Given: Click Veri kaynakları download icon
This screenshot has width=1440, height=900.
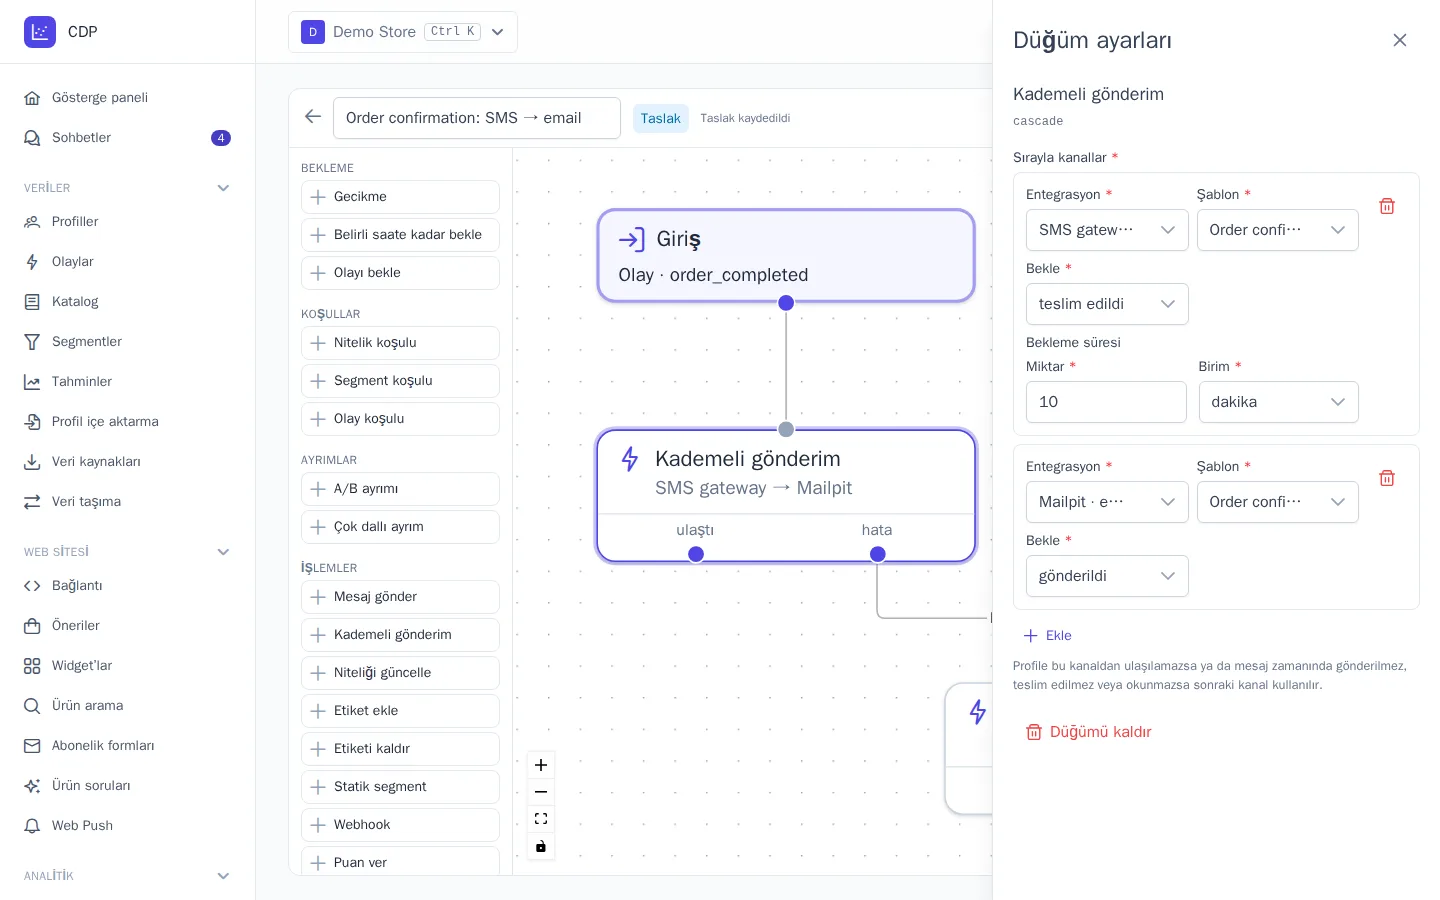Looking at the screenshot, I should point(32,461).
